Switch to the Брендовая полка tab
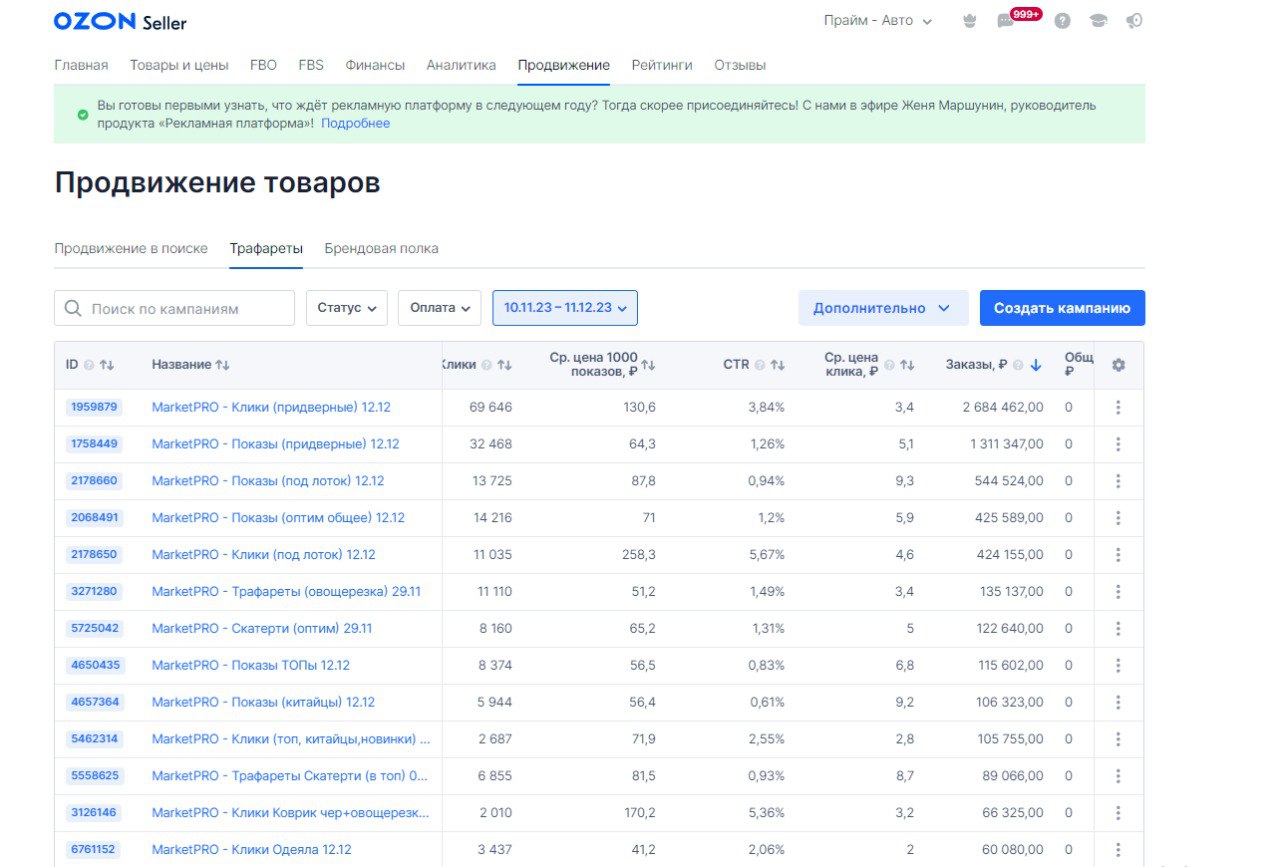 (x=381, y=248)
